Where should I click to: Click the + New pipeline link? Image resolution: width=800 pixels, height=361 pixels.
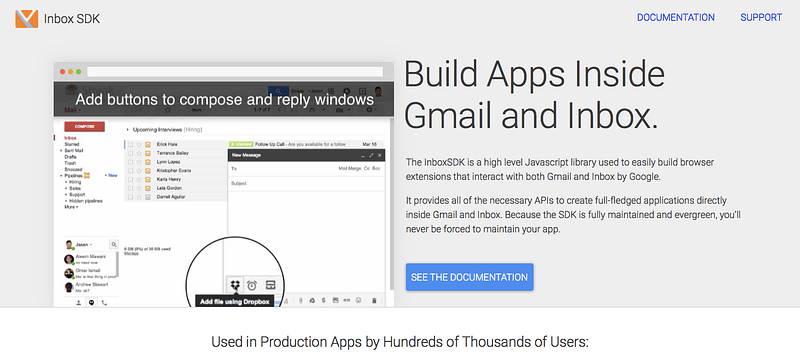111,175
